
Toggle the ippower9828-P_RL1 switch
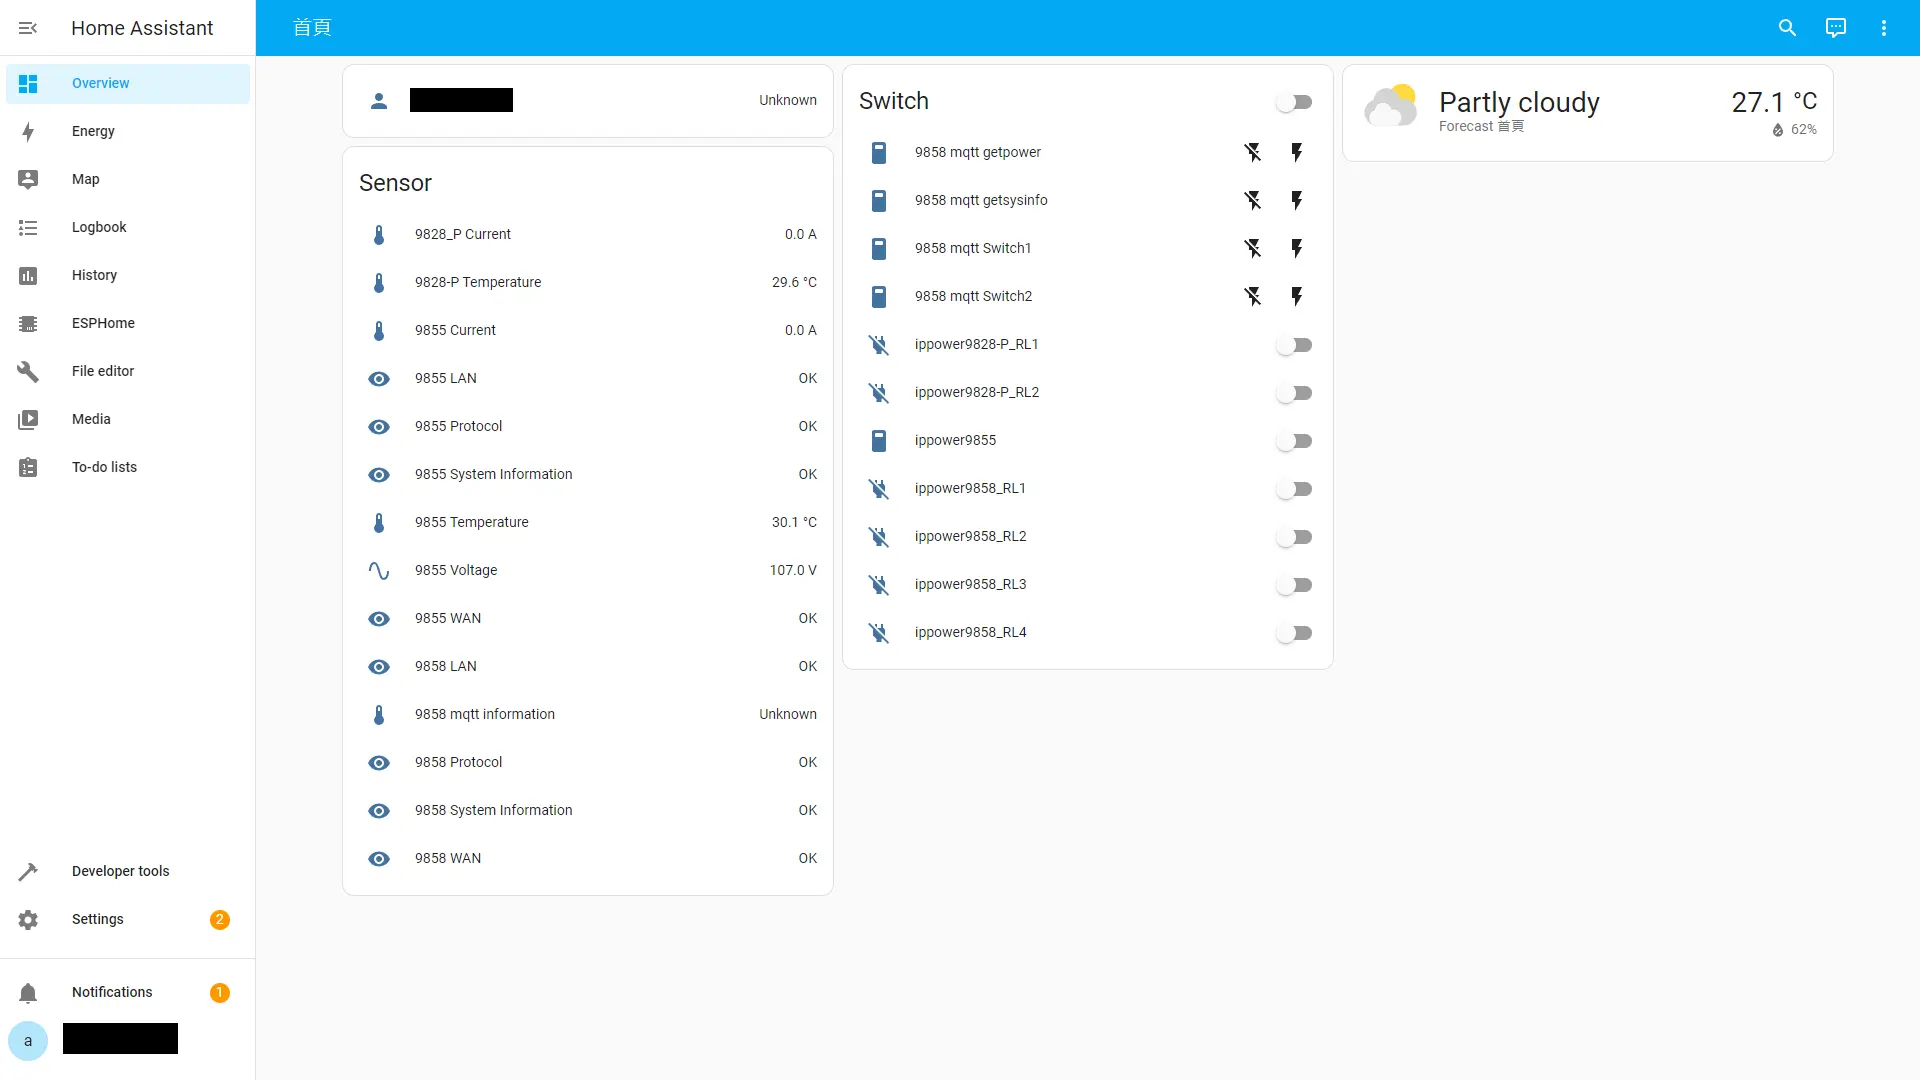pos(1294,345)
